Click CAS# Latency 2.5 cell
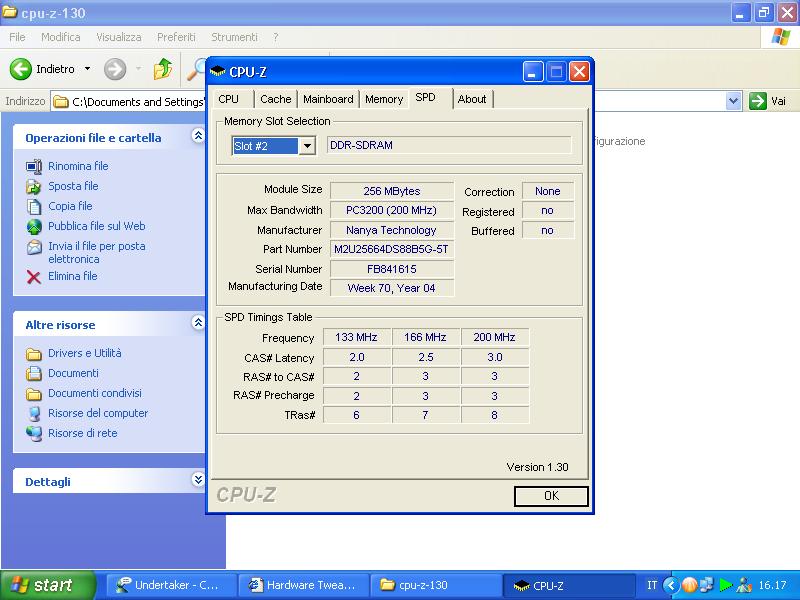 pos(425,357)
